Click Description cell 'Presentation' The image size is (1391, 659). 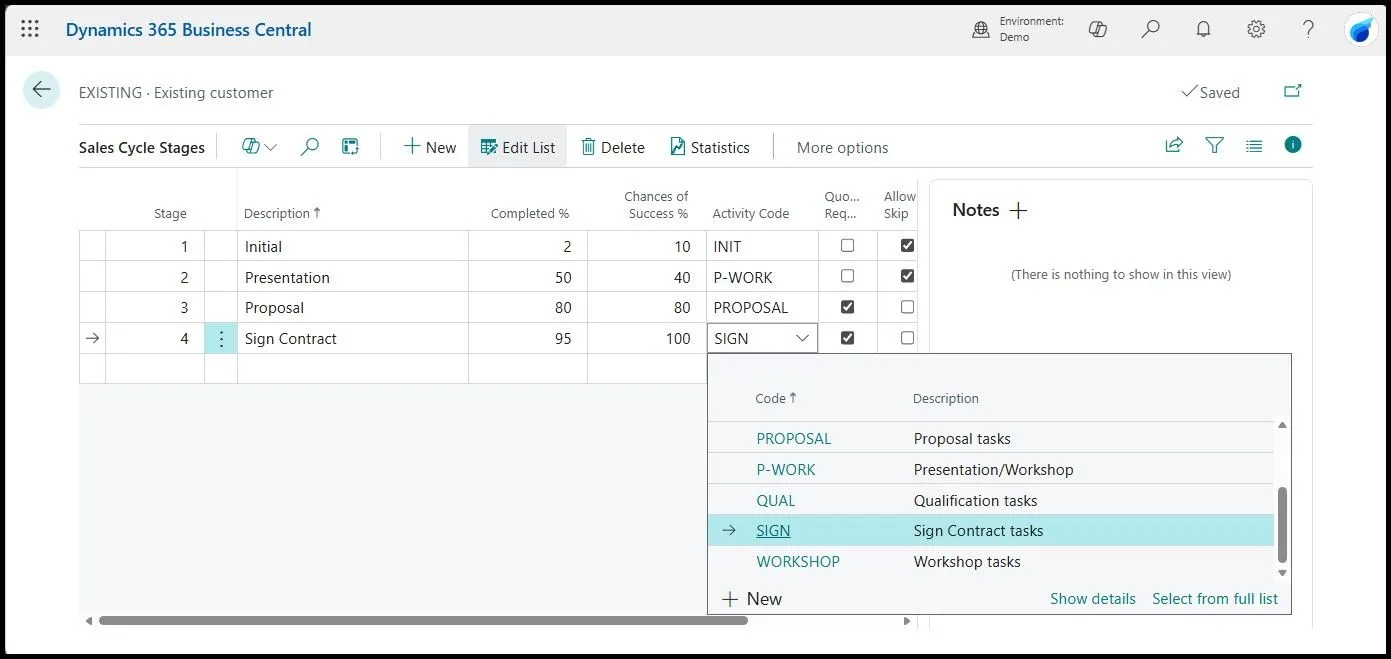pyautogui.click(x=353, y=277)
